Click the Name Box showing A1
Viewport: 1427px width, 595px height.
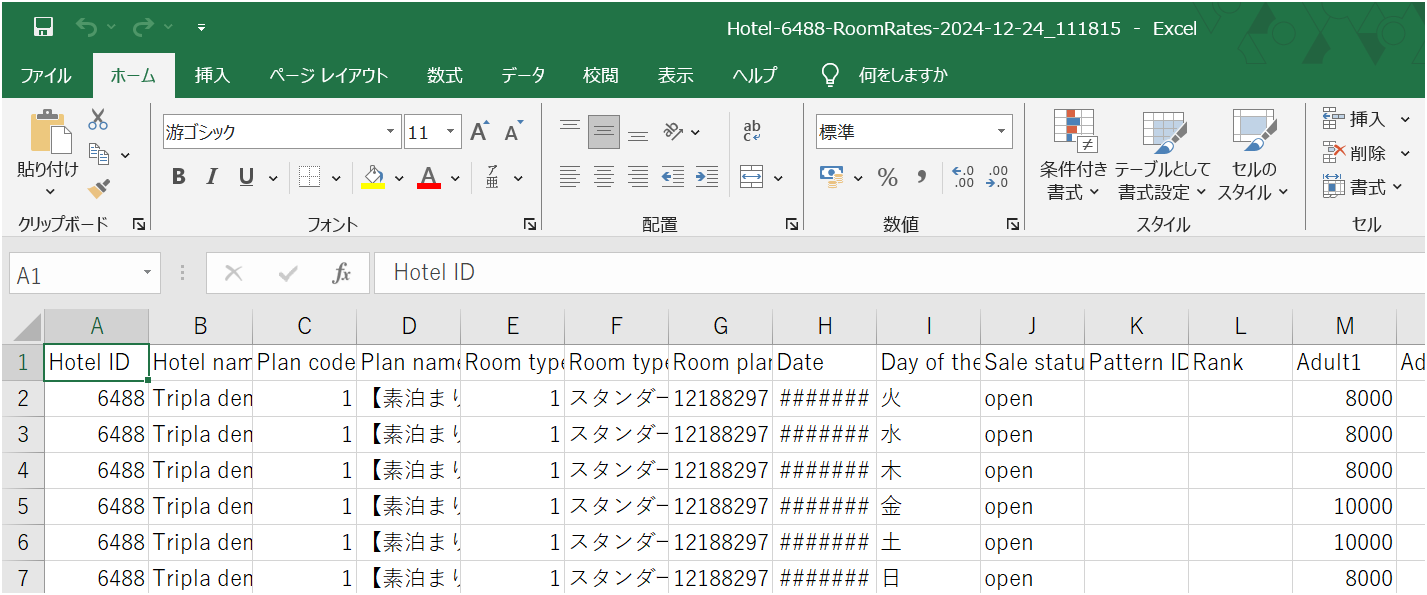click(x=84, y=274)
